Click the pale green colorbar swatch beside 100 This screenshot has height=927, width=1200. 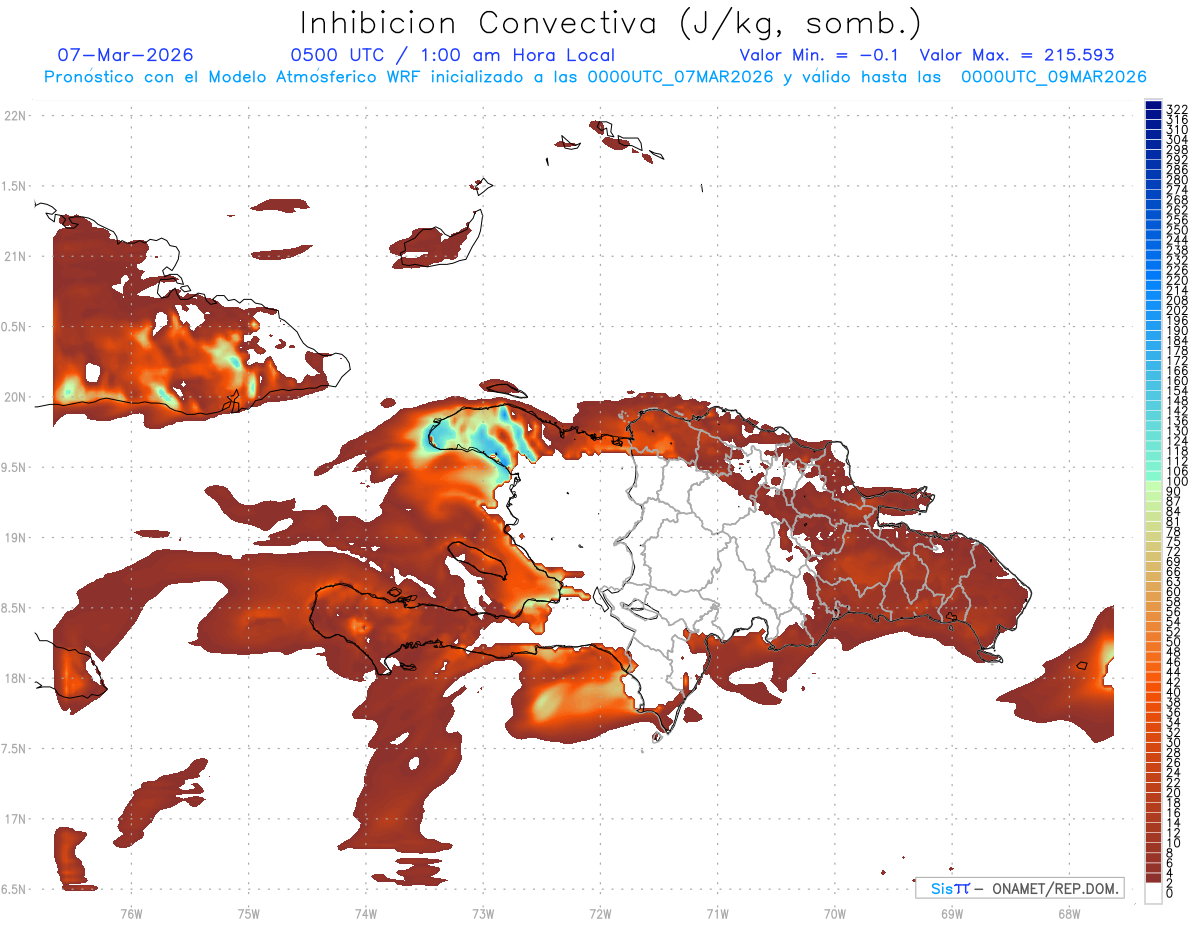(x=1153, y=488)
